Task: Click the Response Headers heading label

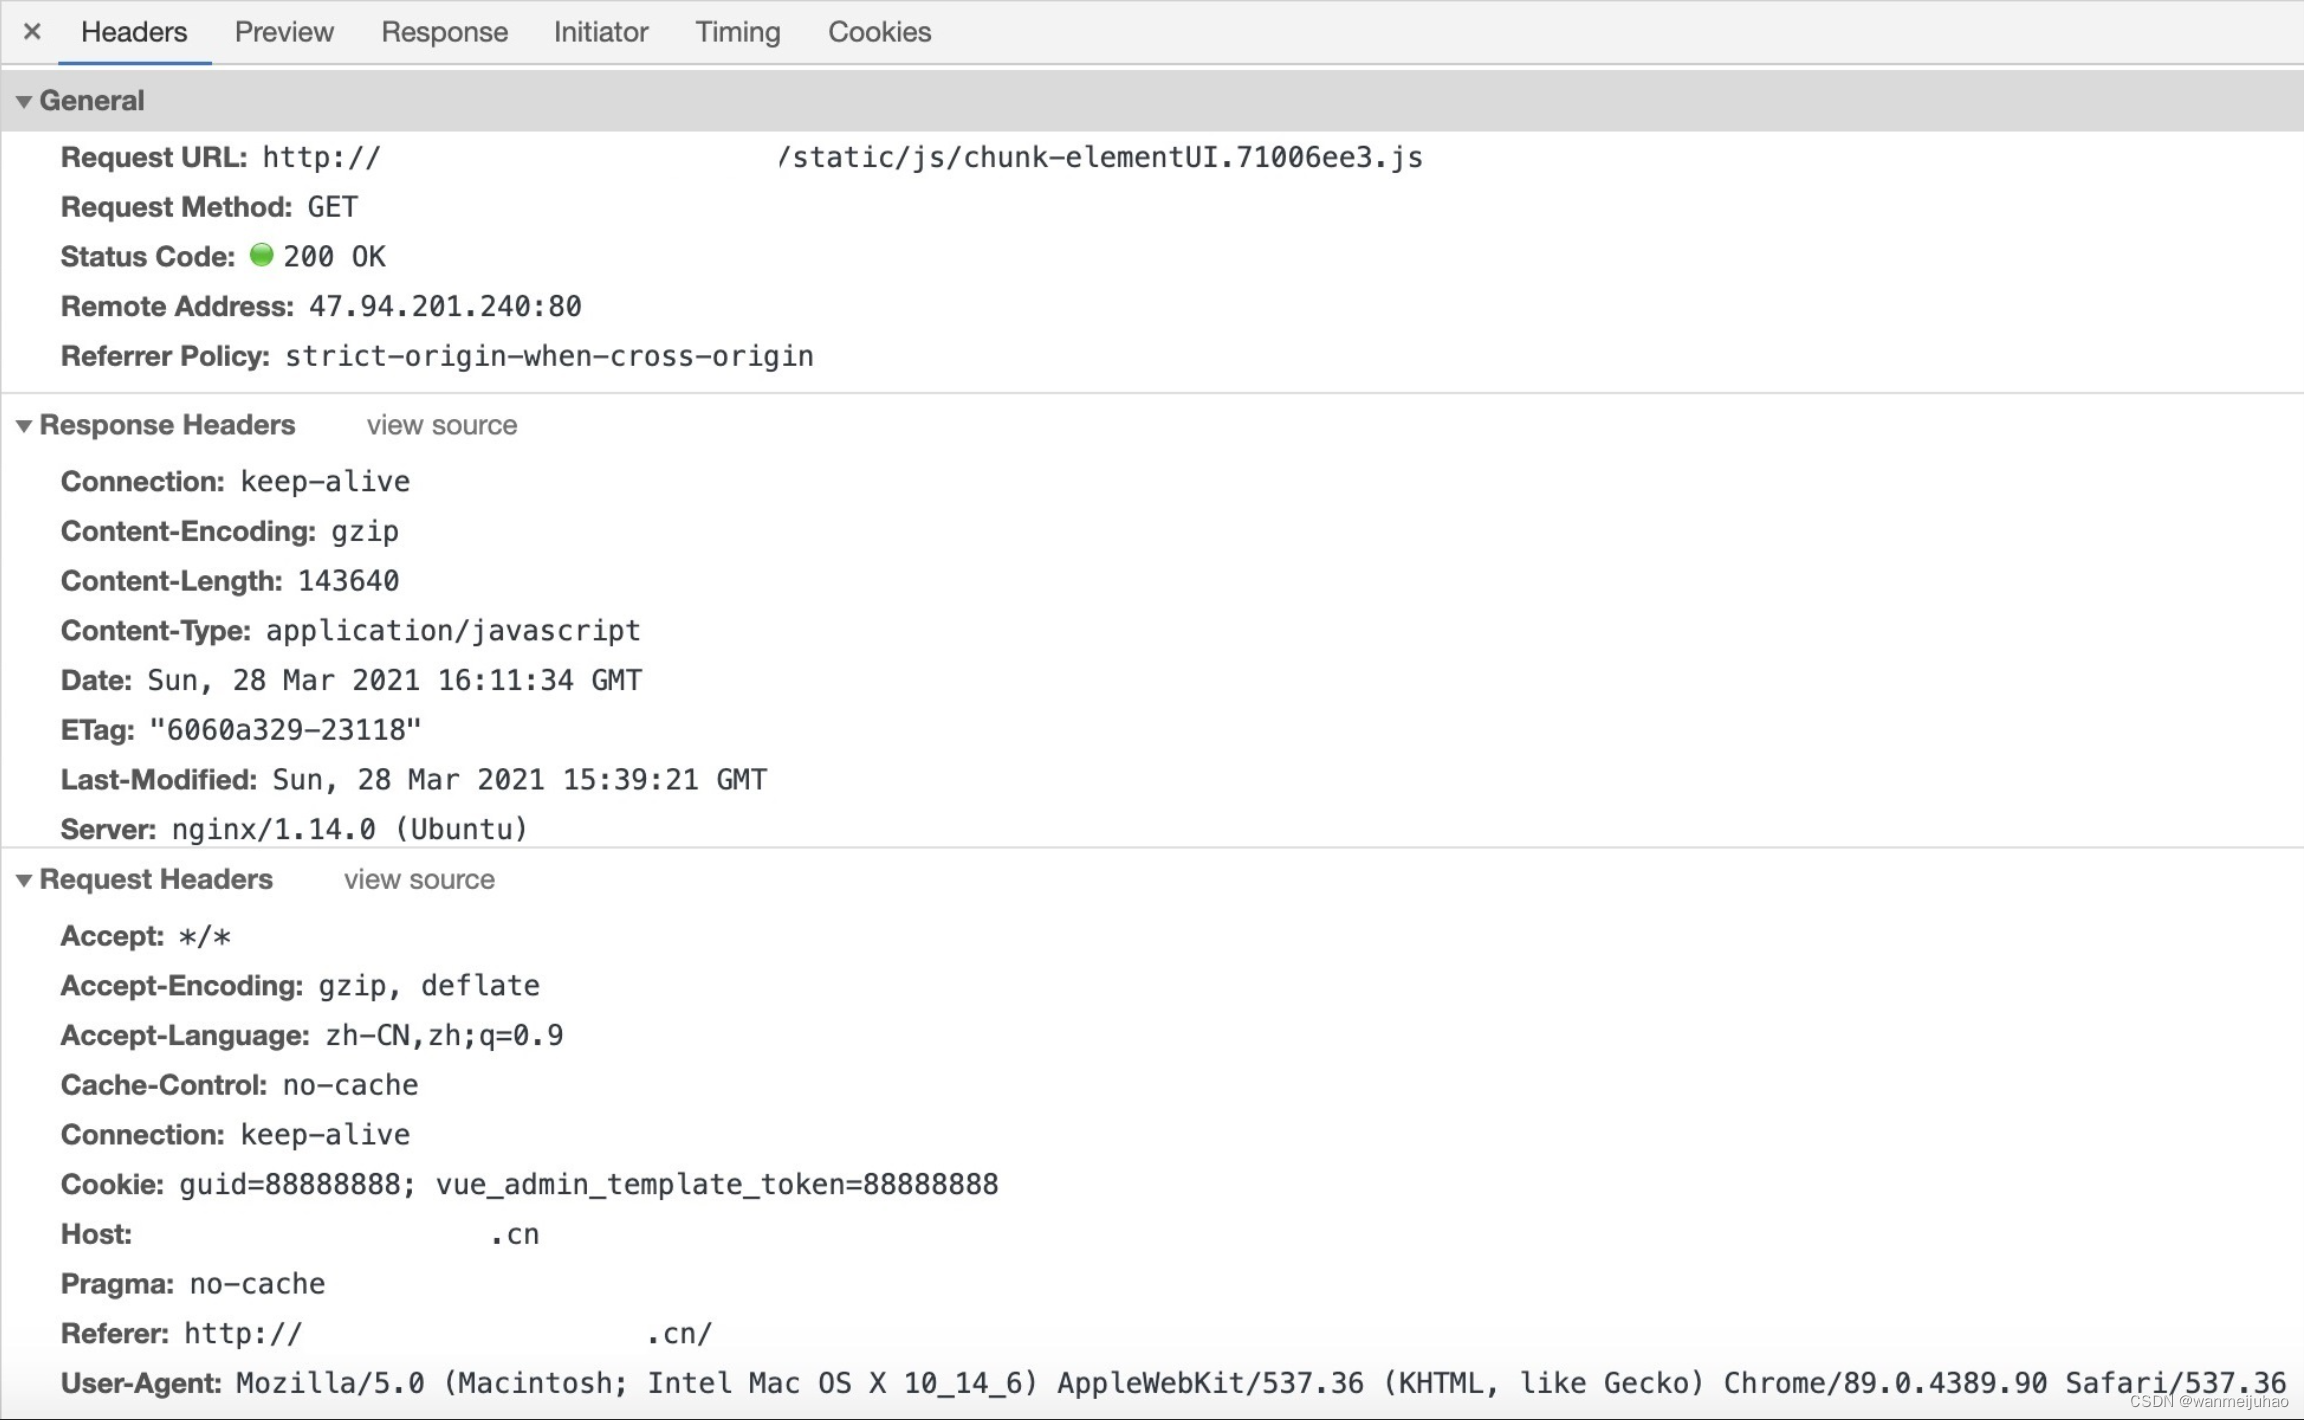Action: [x=167, y=425]
